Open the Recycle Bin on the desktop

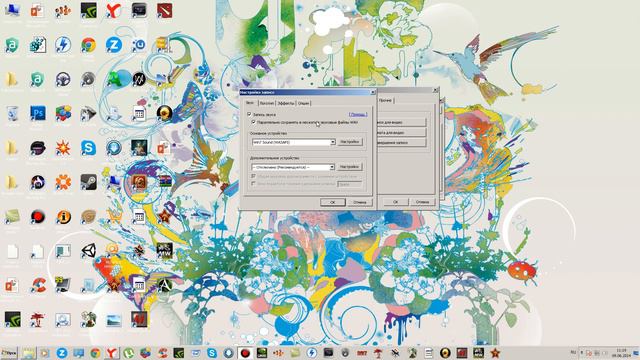pyautogui.click(x=12, y=113)
